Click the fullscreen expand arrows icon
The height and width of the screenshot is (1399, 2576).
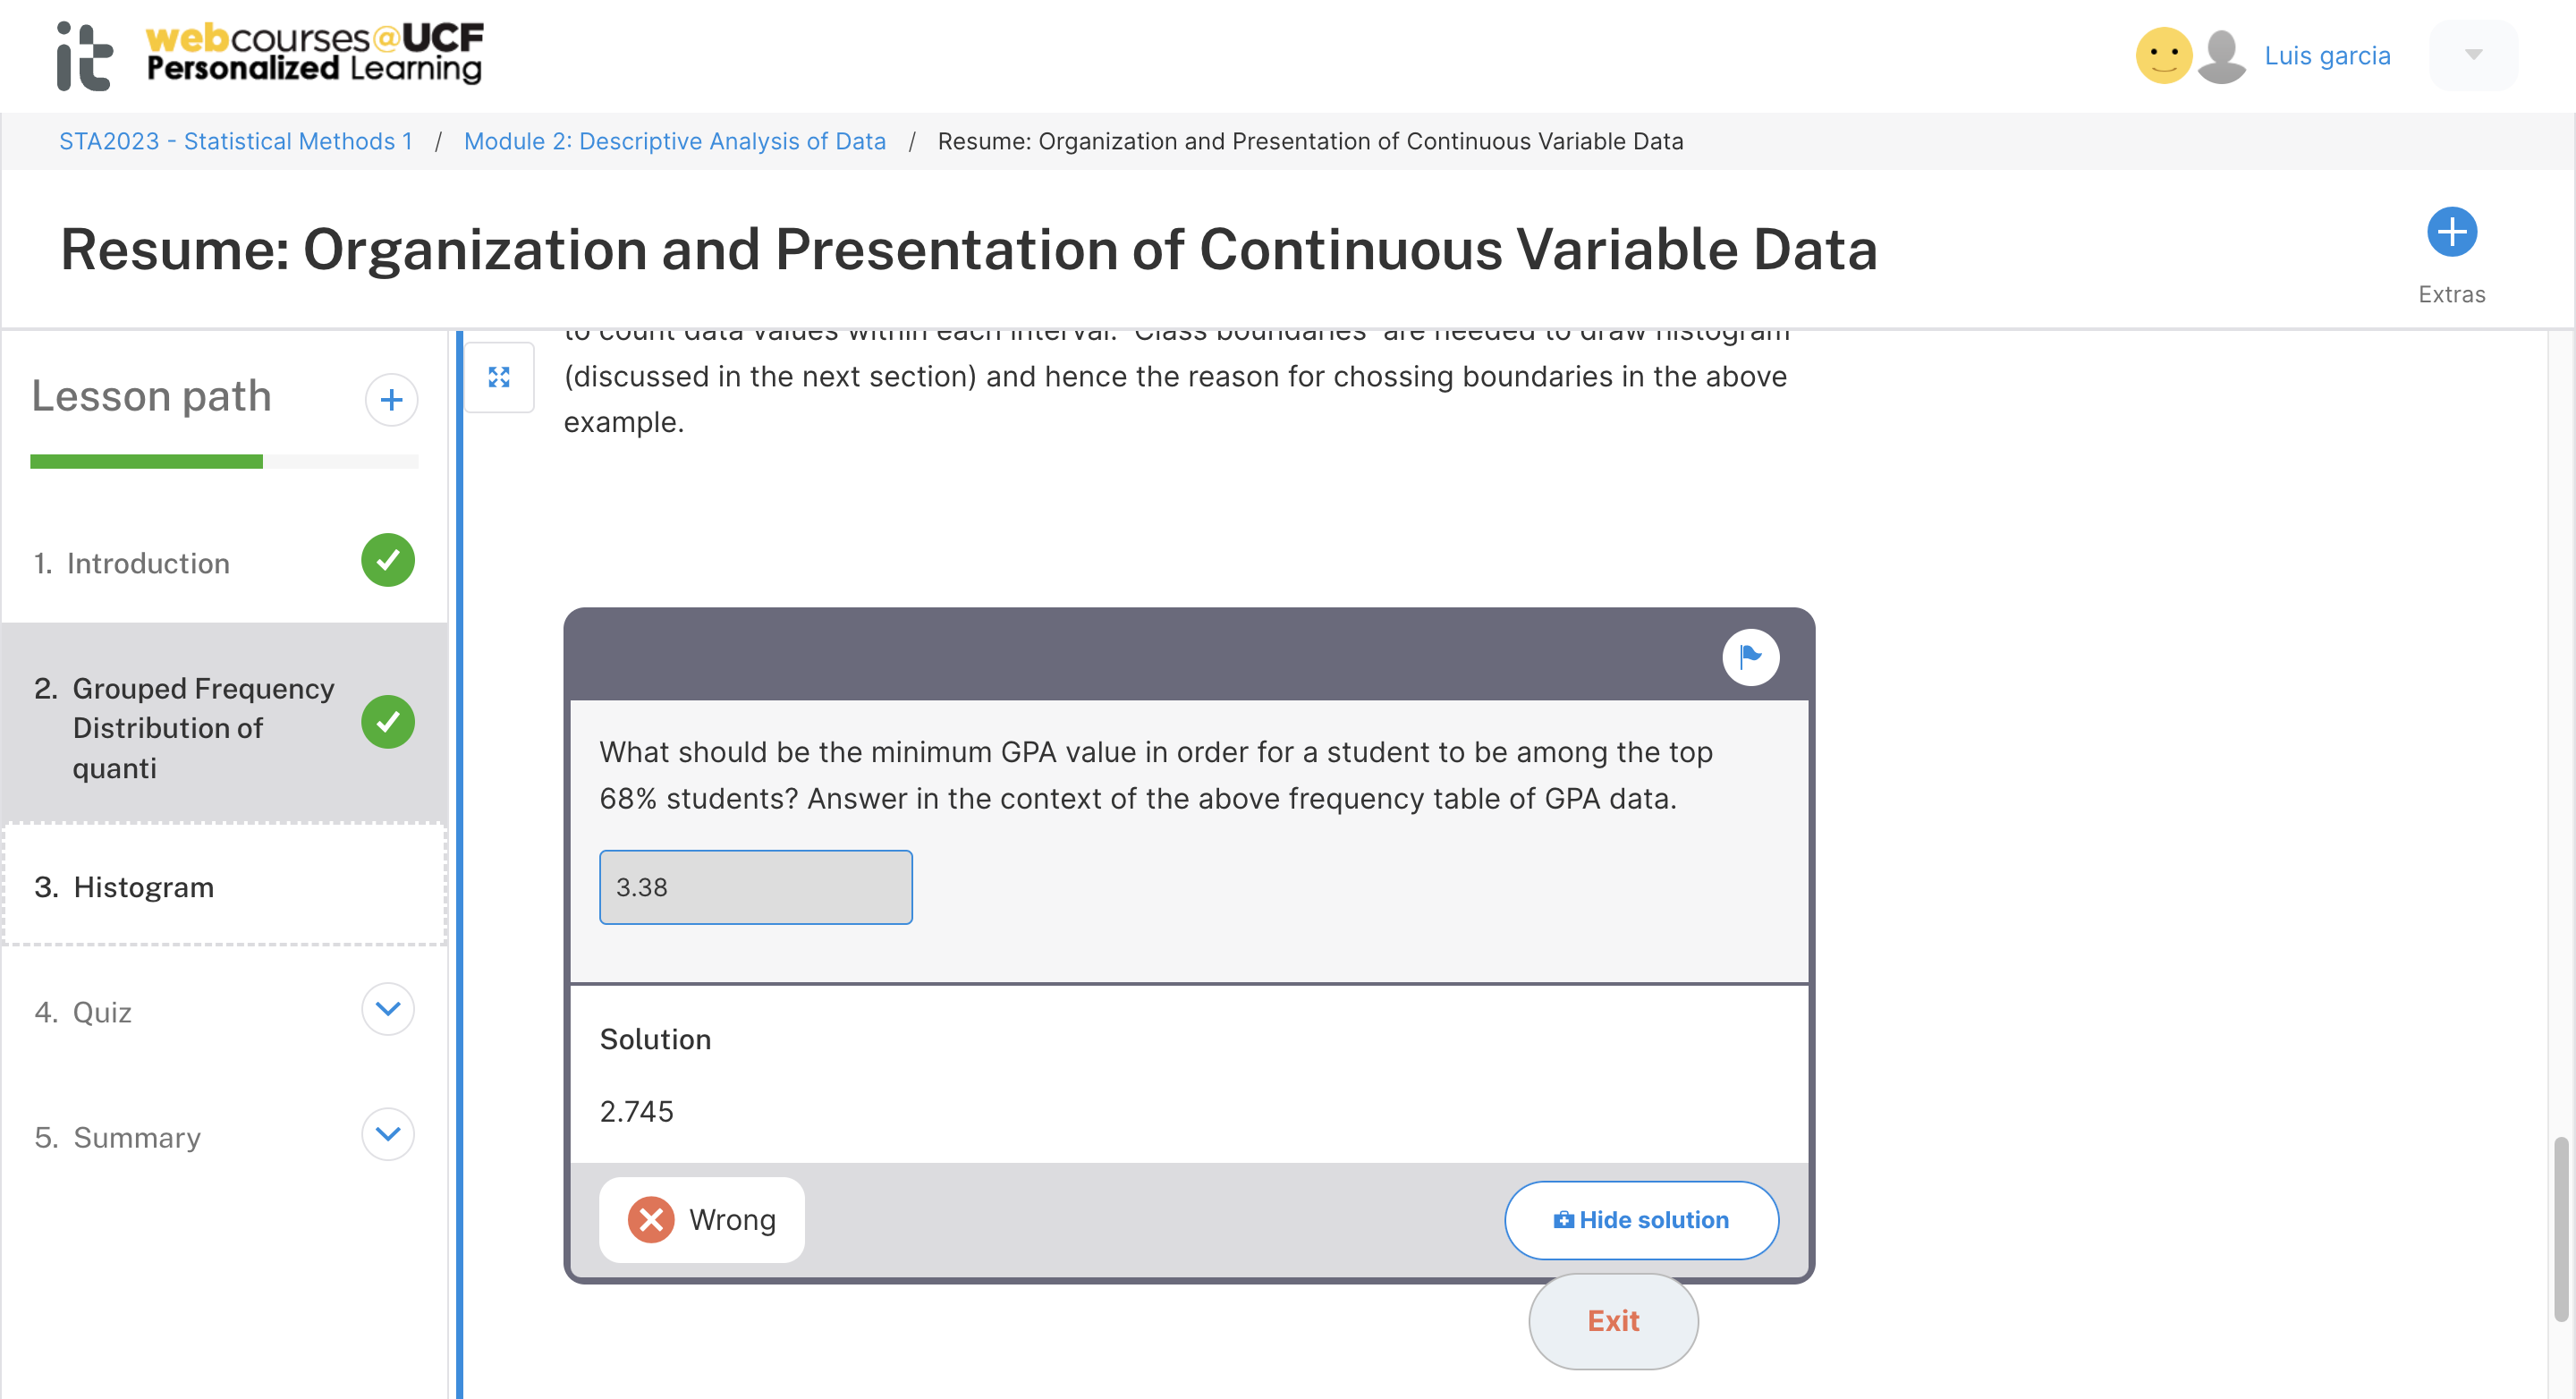499,377
